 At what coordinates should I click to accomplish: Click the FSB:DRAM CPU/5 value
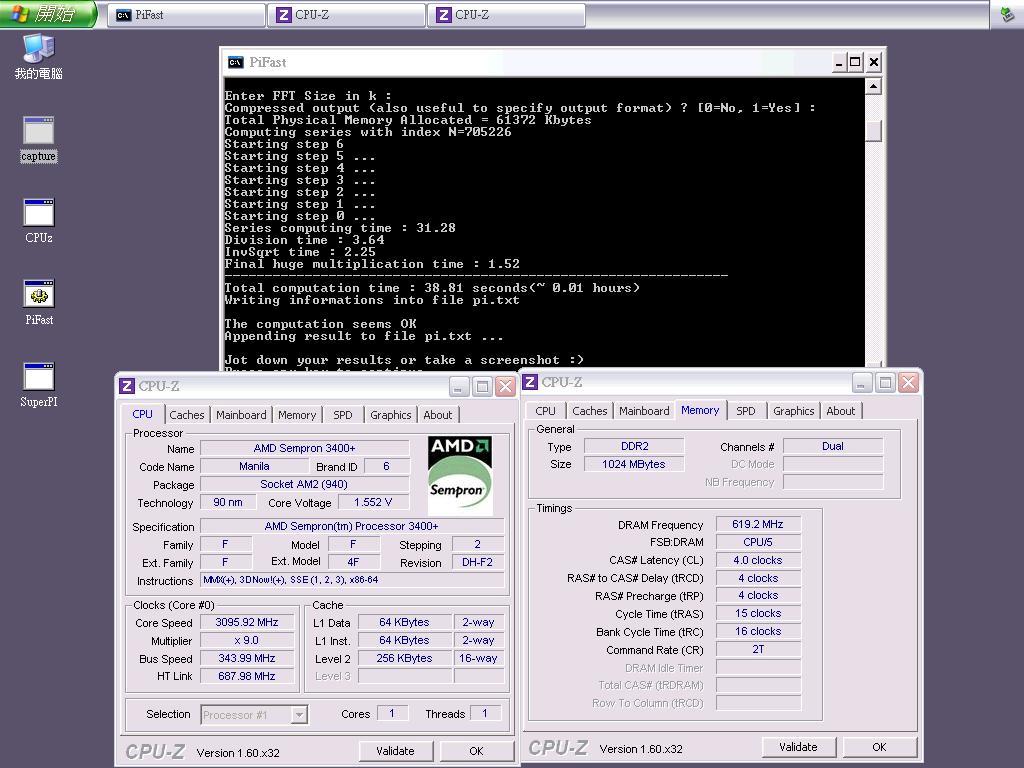[x=758, y=542]
